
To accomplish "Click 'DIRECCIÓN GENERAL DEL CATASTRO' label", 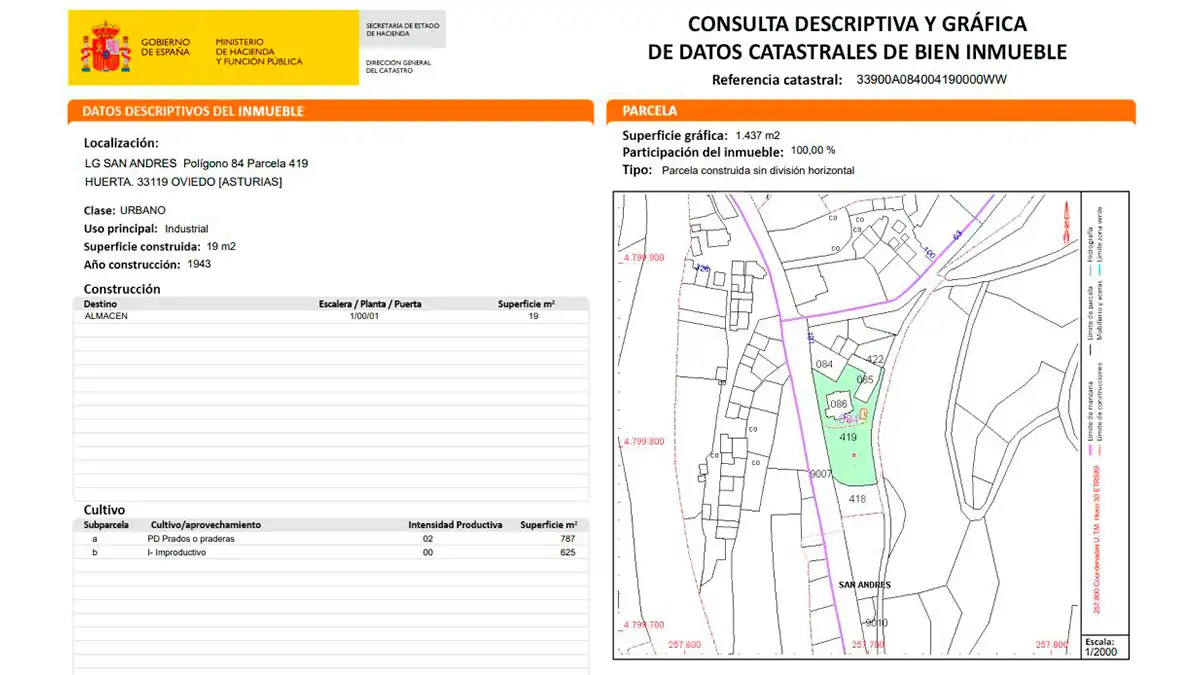I will coord(398,66).
